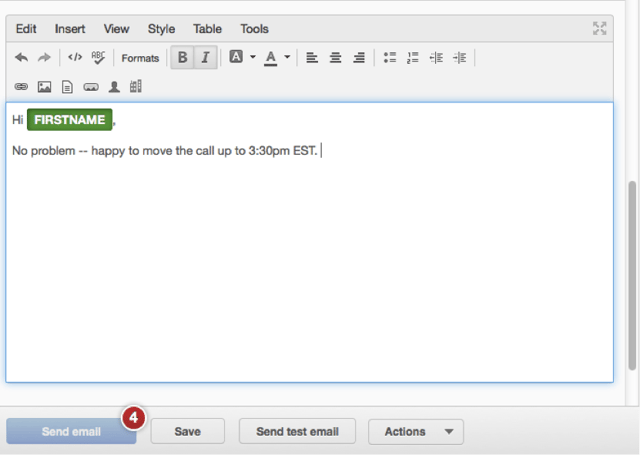Click the decrease indent icon
This screenshot has width=640, height=455.
[436, 58]
